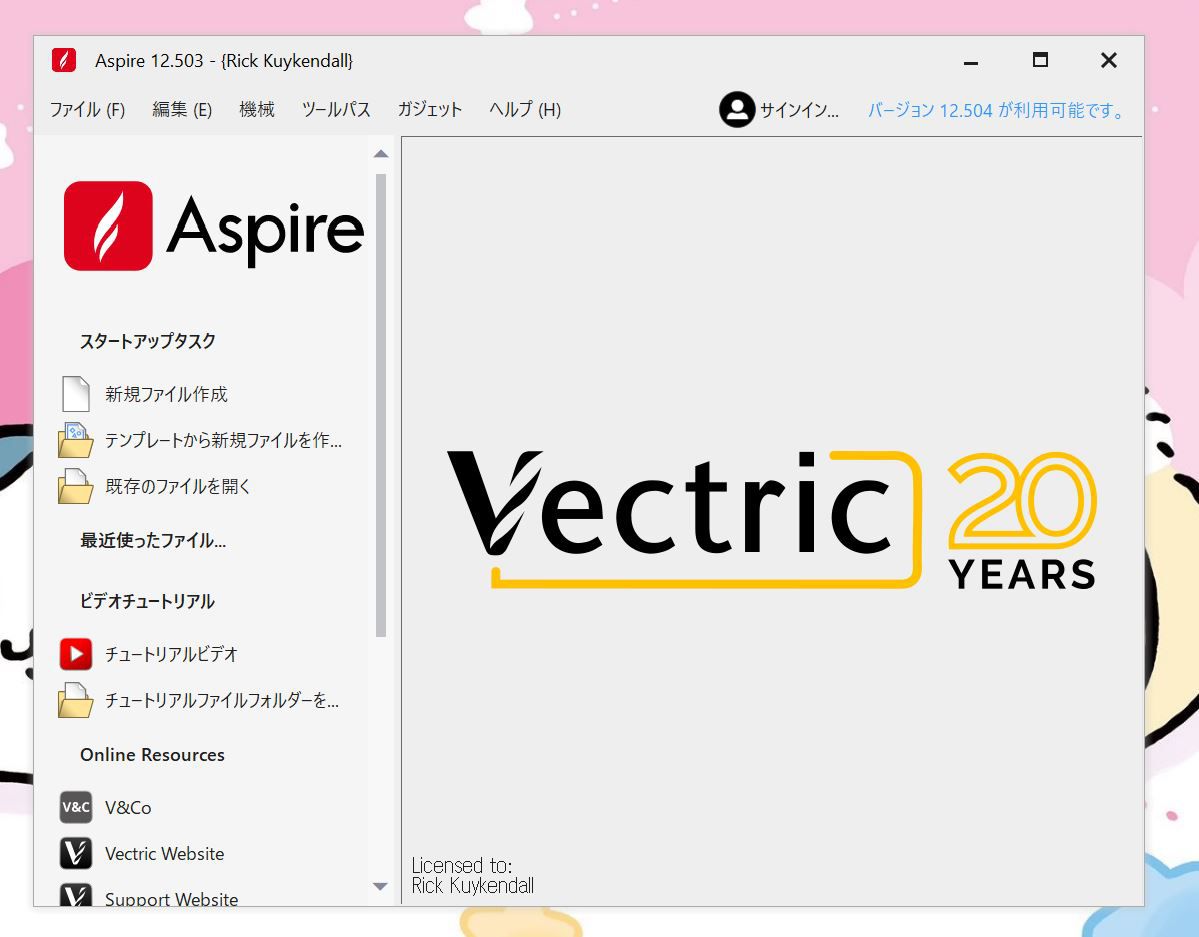This screenshot has width=1199, height=937.
Task: Click the サインイン... label
Action: tap(799, 110)
